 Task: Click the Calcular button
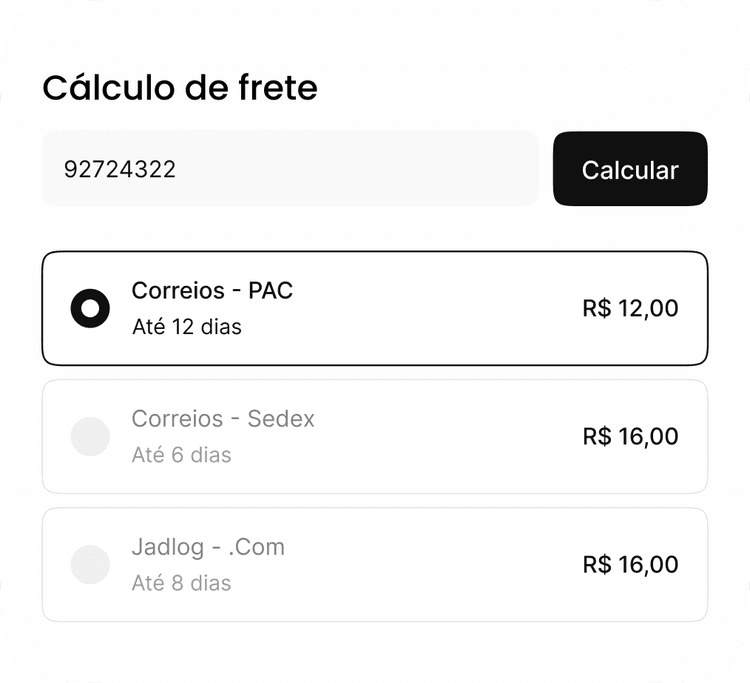[x=630, y=169]
